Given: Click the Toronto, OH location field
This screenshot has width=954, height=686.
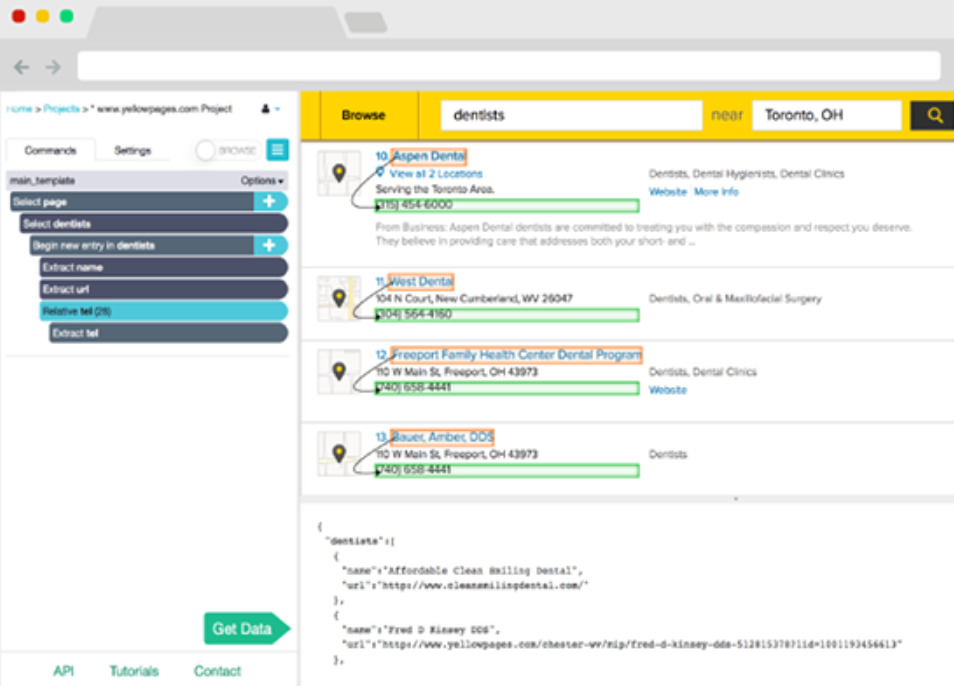Looking at the screenshot, I should pyautogui.click(x=827, y=115).
